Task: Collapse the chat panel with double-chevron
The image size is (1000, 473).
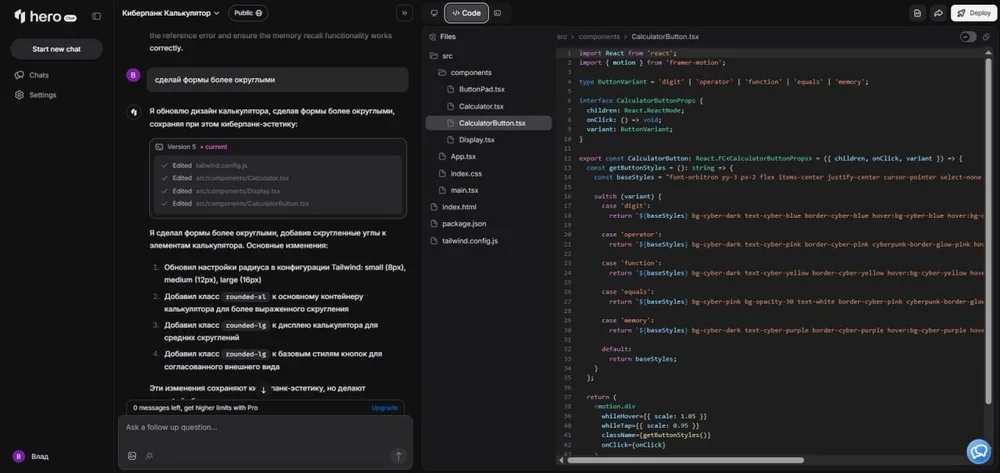Action: (404, 13)
